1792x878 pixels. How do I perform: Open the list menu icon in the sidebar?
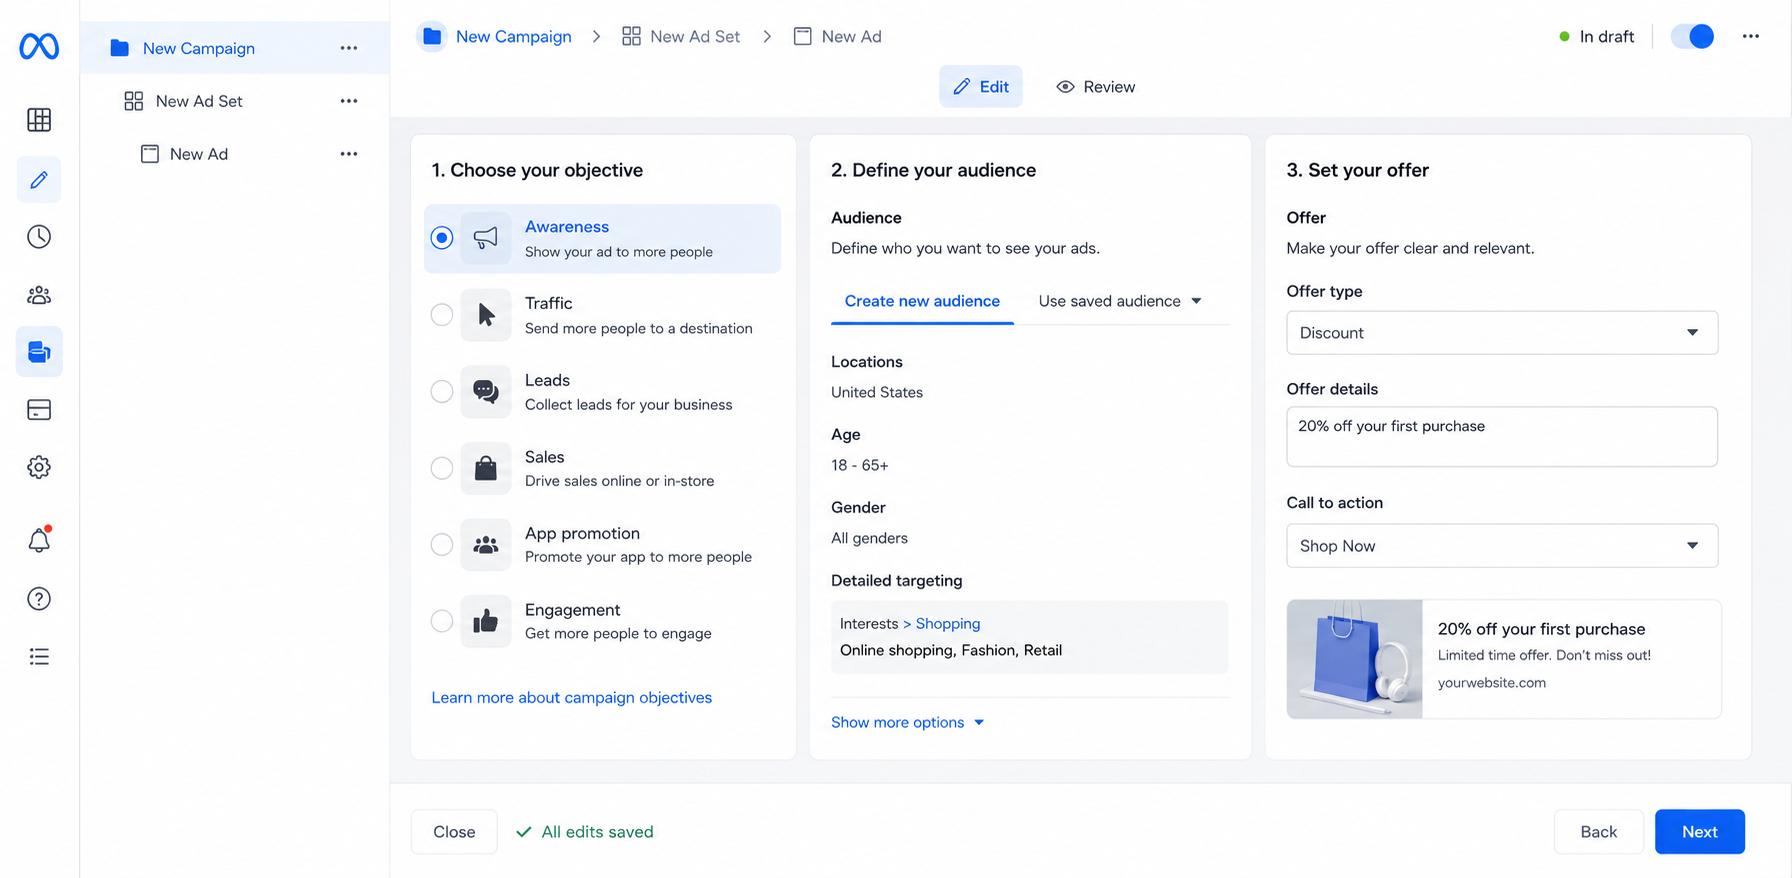point(39,657)
